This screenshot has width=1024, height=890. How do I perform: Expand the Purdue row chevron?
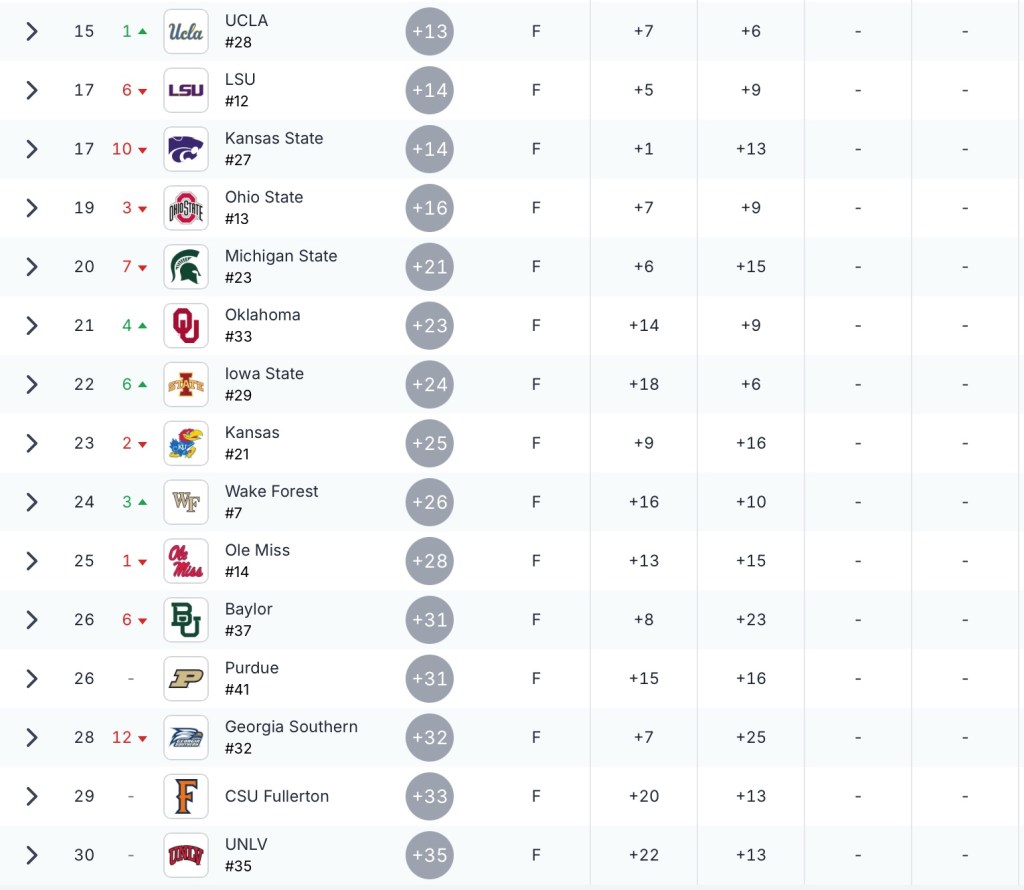[32, 679]
